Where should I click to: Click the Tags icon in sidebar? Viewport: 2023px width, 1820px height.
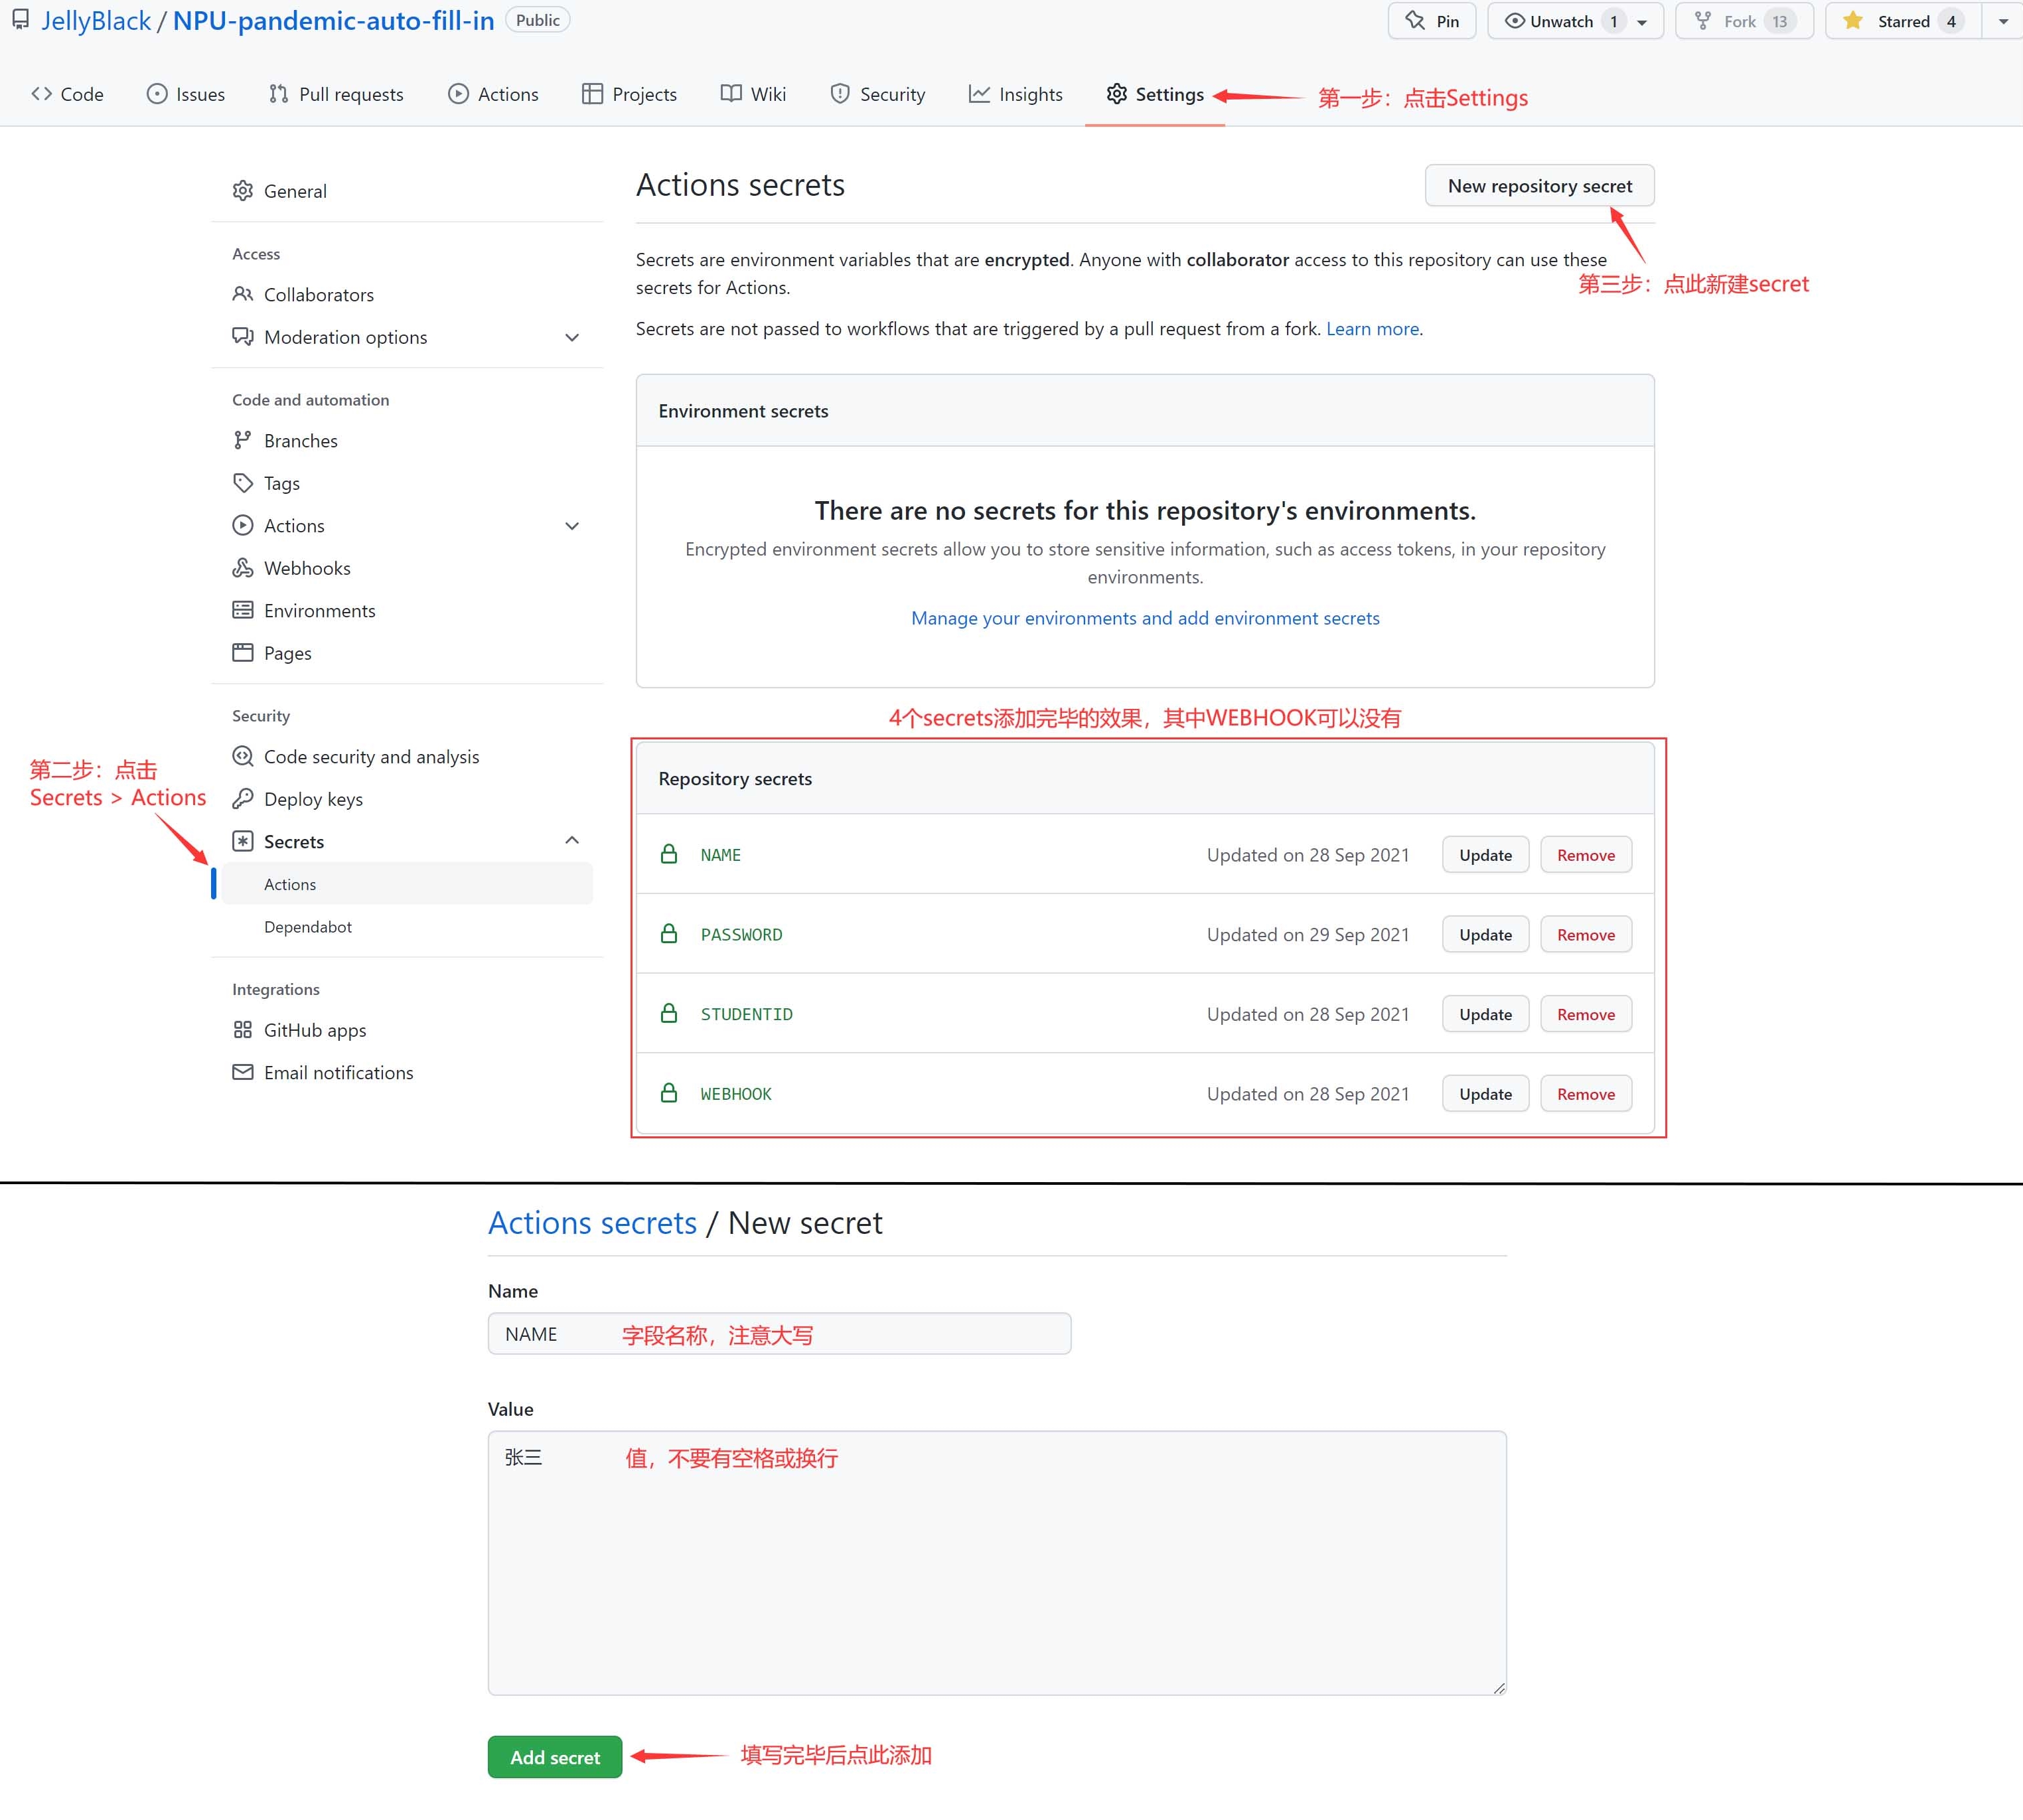[243, 483]
